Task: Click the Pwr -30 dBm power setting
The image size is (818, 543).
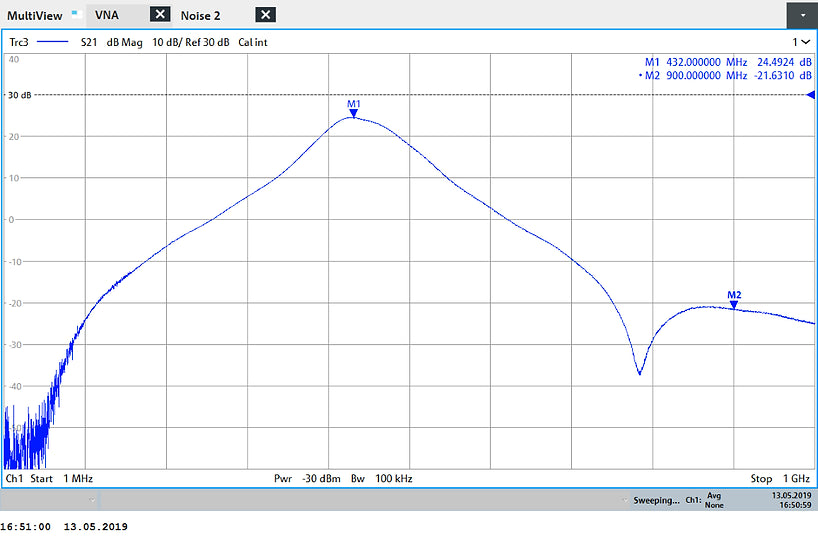Action: click(x=306, y=479)
